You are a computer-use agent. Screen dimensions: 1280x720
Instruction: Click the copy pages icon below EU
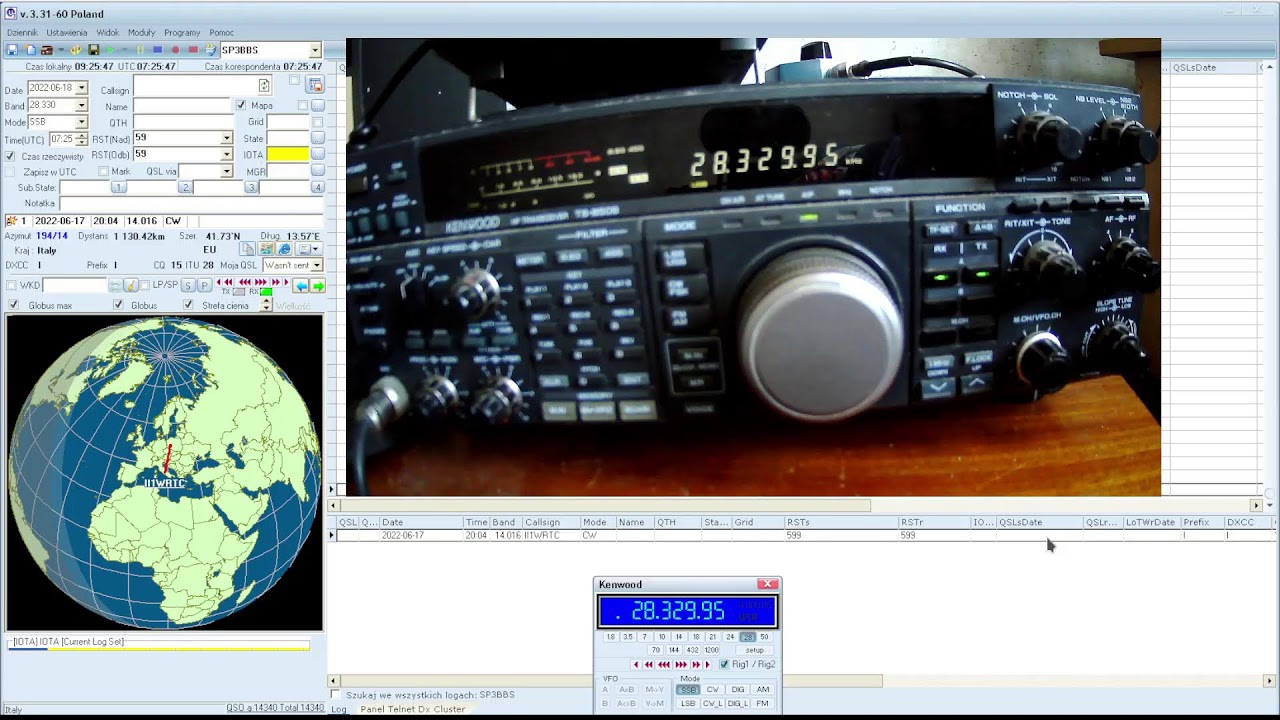pos(247,249)
